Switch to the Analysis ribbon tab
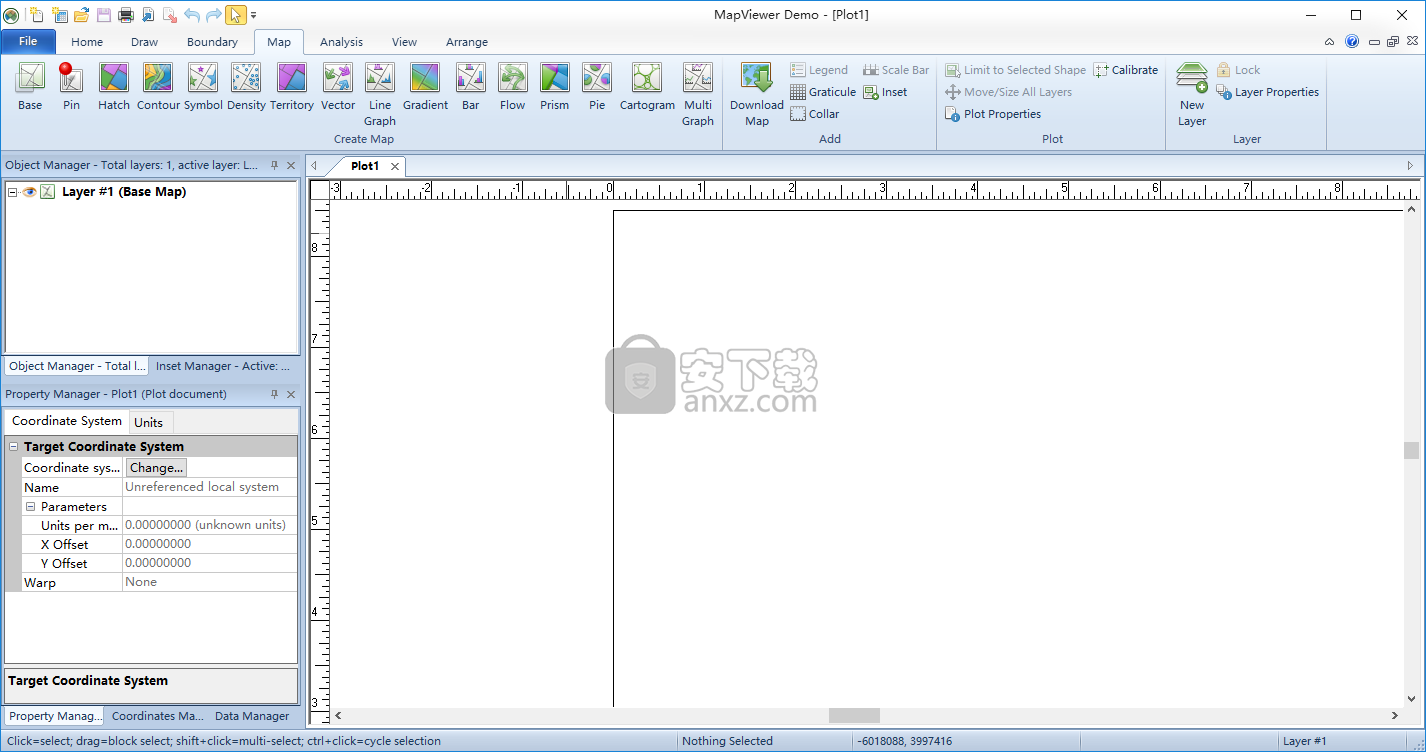The image size is (1426, 752). [x=341, y=42]
